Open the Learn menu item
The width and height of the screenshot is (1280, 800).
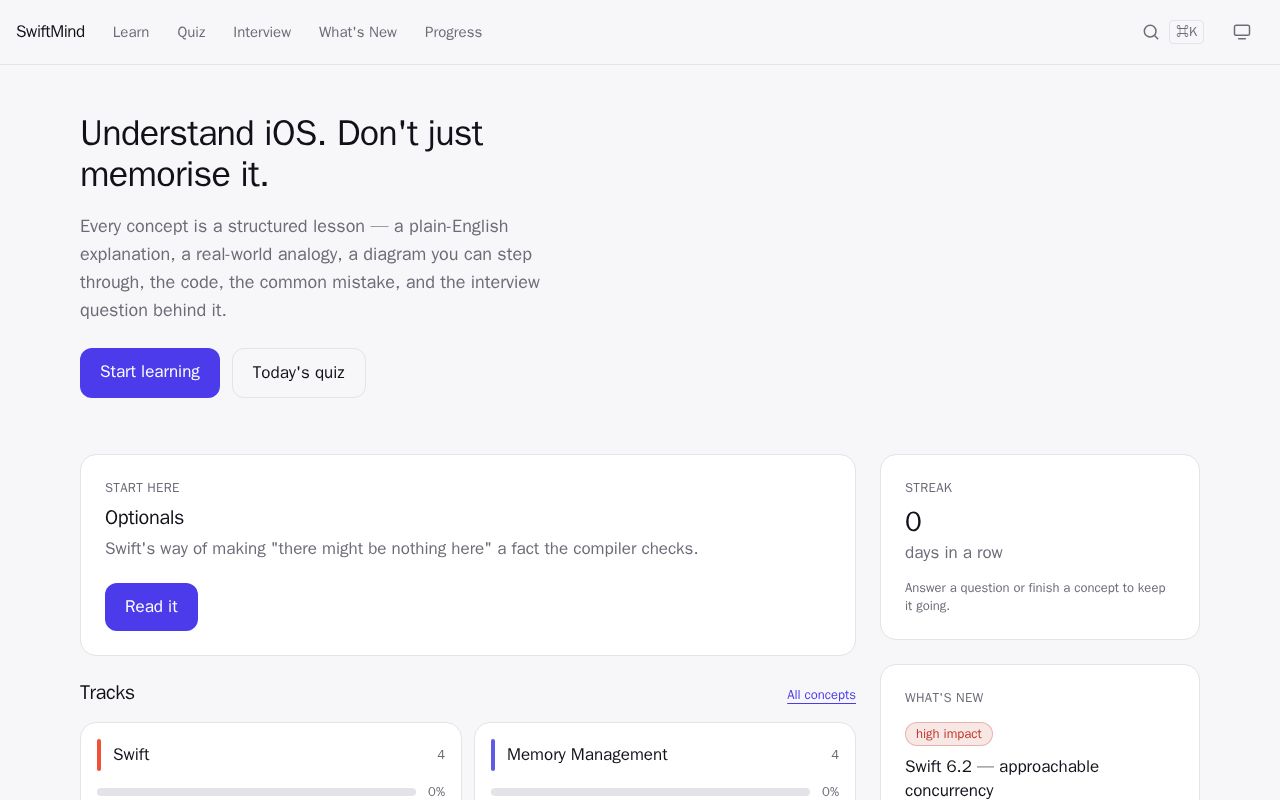(131, 32)
